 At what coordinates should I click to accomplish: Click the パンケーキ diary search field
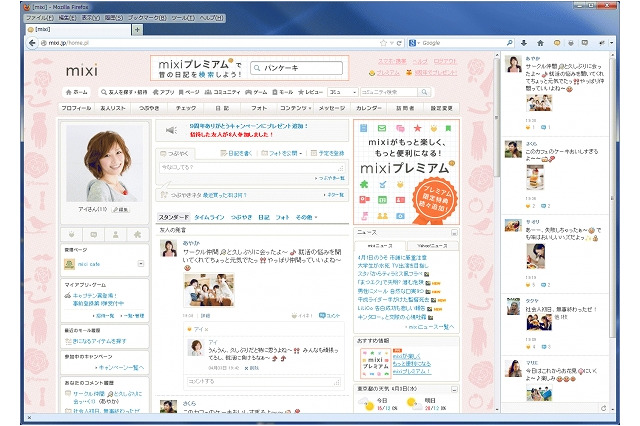click(296, 68)
